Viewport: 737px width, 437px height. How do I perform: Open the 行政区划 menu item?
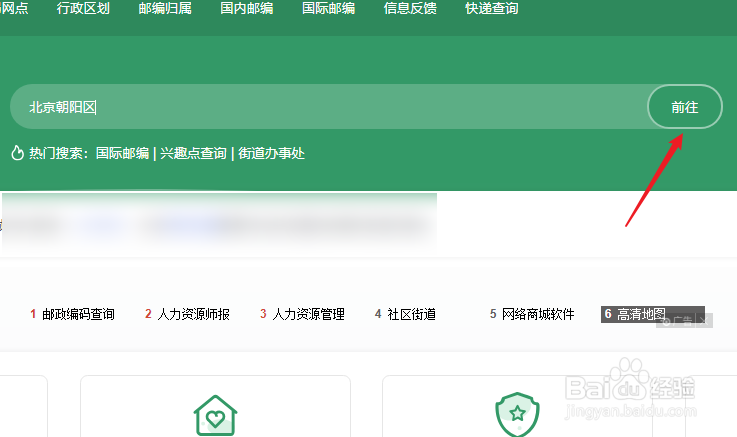[83, 8]
